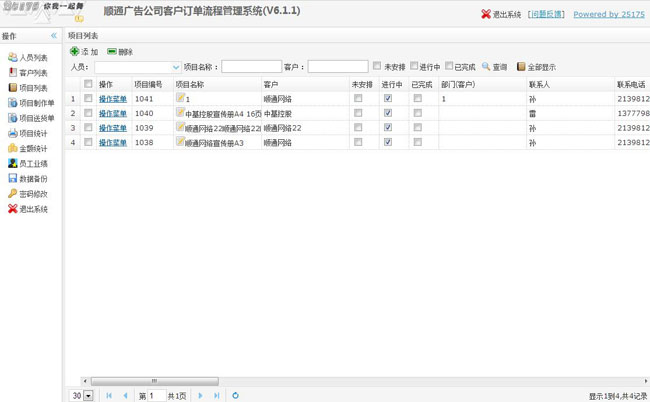Screen dimensions: 650x402
Task: Open 操作菜单 for project 1039
Action: coord(113,128)
